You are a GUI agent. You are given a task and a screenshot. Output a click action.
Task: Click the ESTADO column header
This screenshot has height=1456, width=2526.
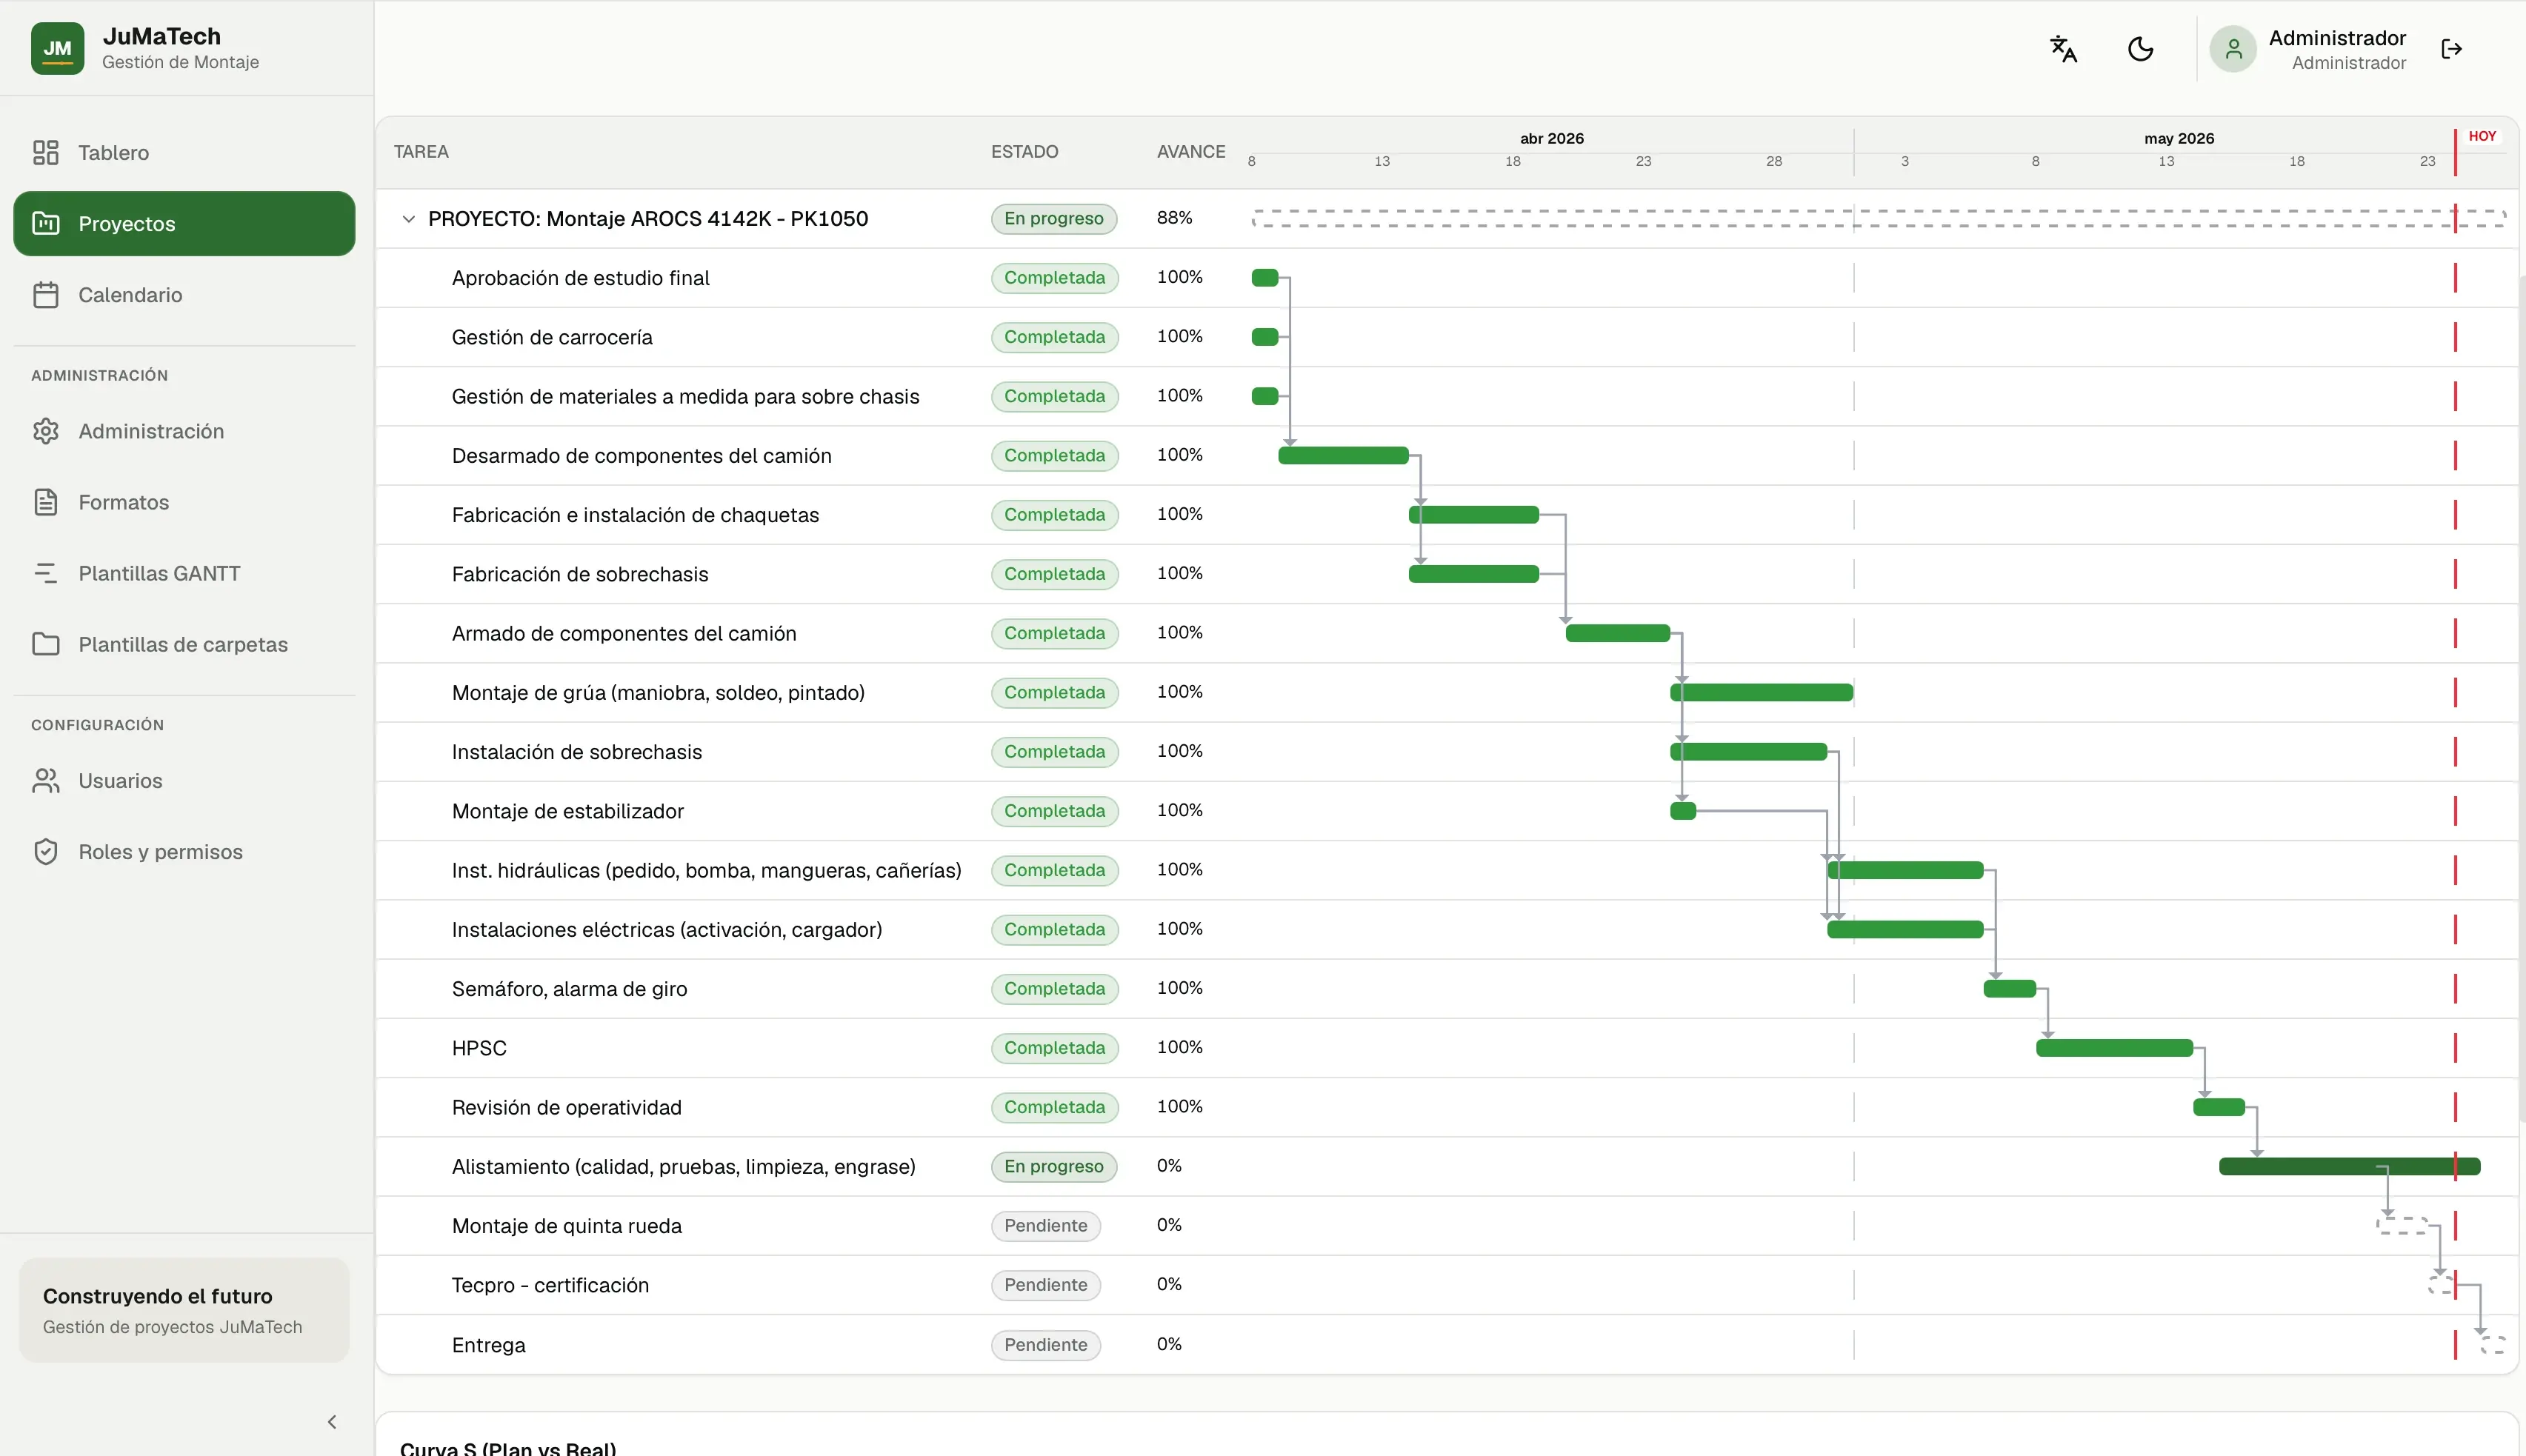tap(1024, 151)
